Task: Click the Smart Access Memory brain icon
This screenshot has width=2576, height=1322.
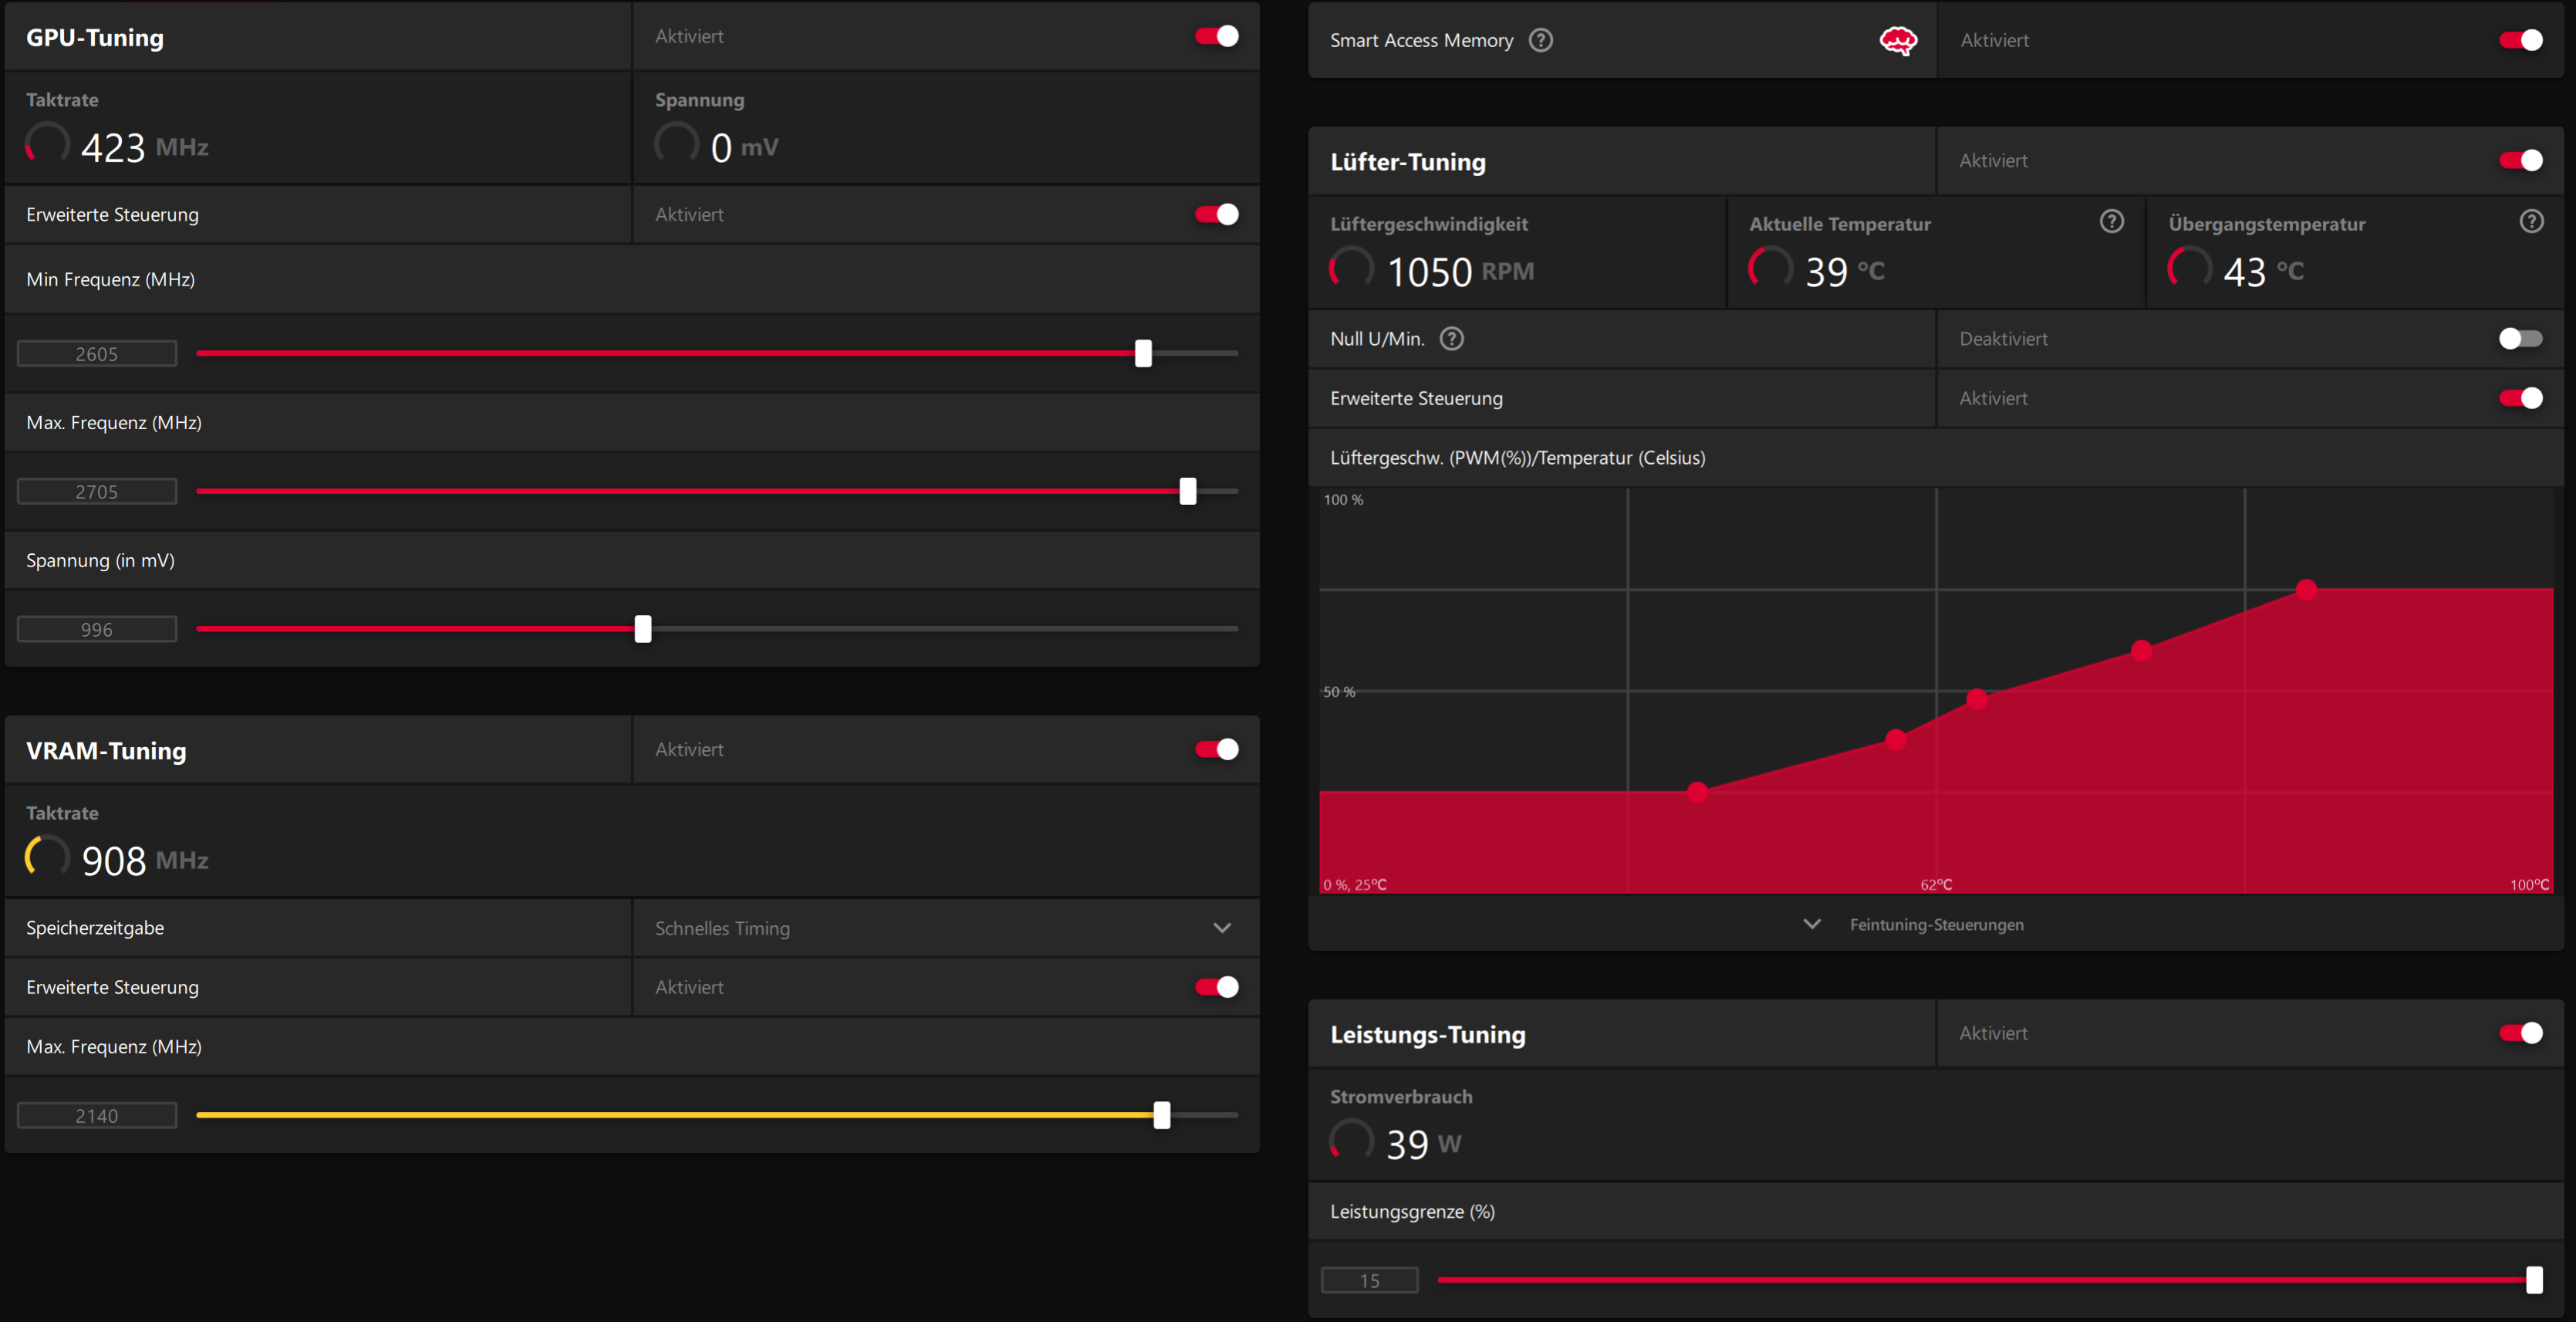Action: coord(1897,40)
